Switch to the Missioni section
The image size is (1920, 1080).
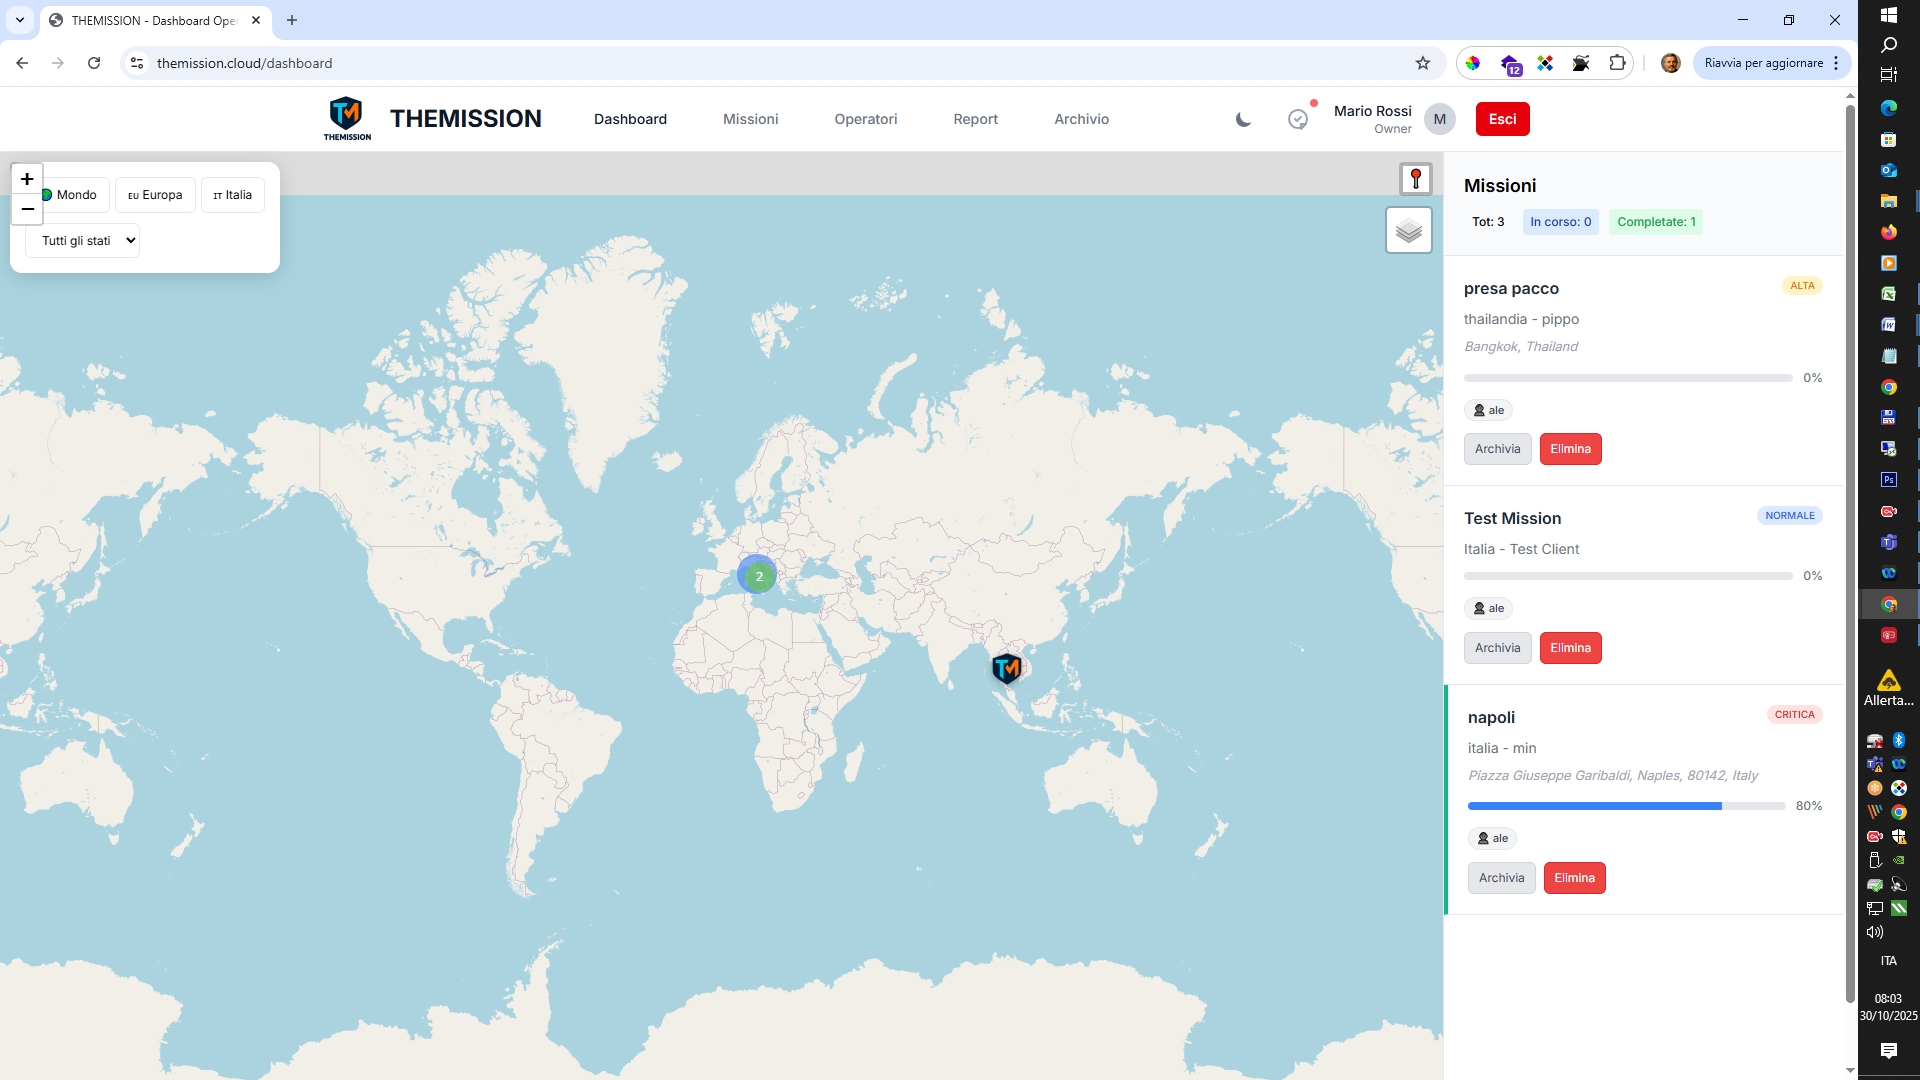pyautogui.click(x=750, y=119)
